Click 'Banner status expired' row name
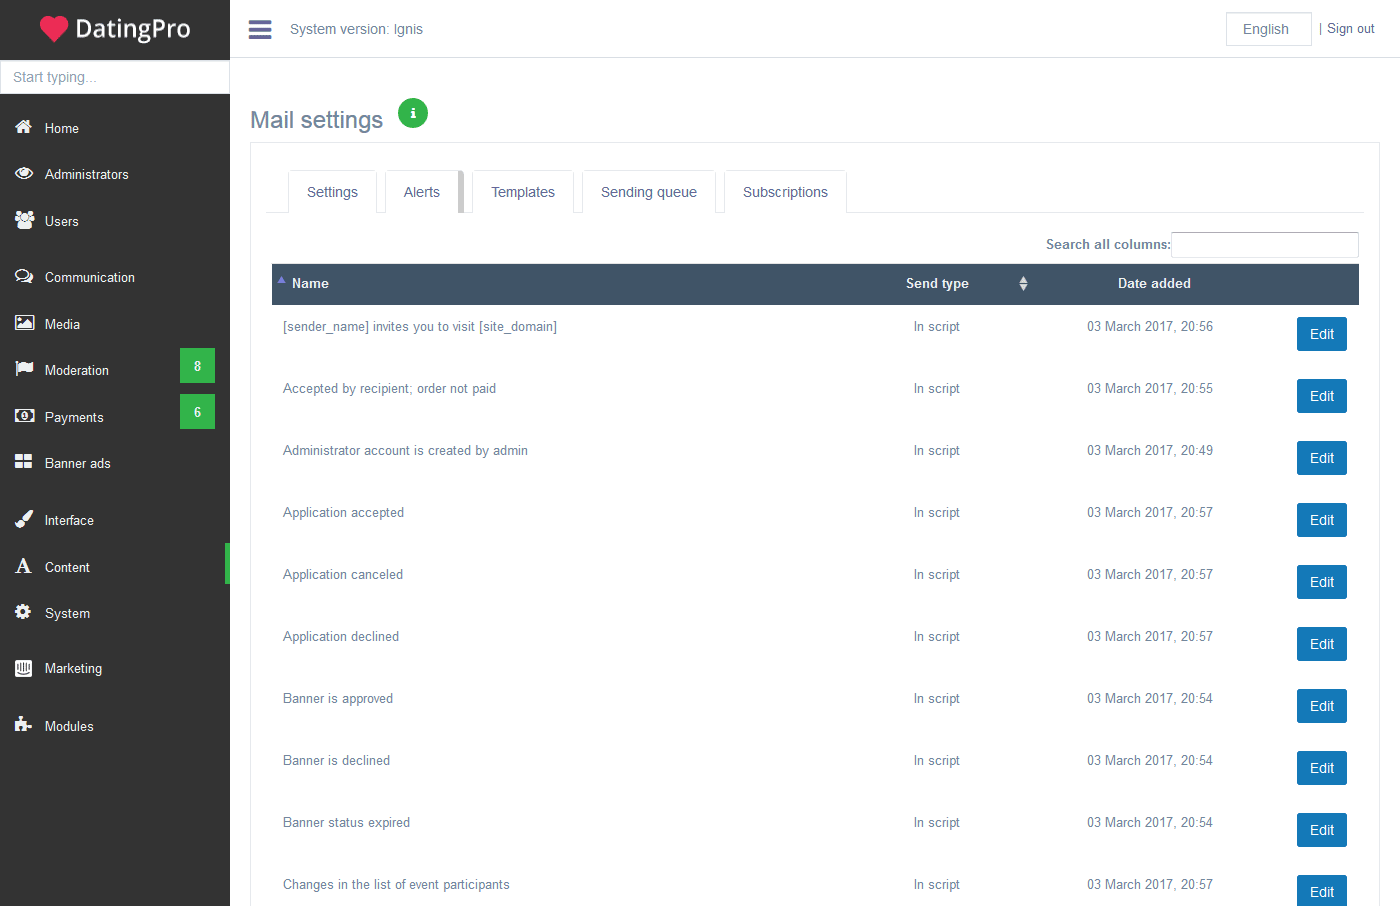Image resolution: width=1400 pixels, height=906 pixels. pyautogui.click(x=346, y=822)
